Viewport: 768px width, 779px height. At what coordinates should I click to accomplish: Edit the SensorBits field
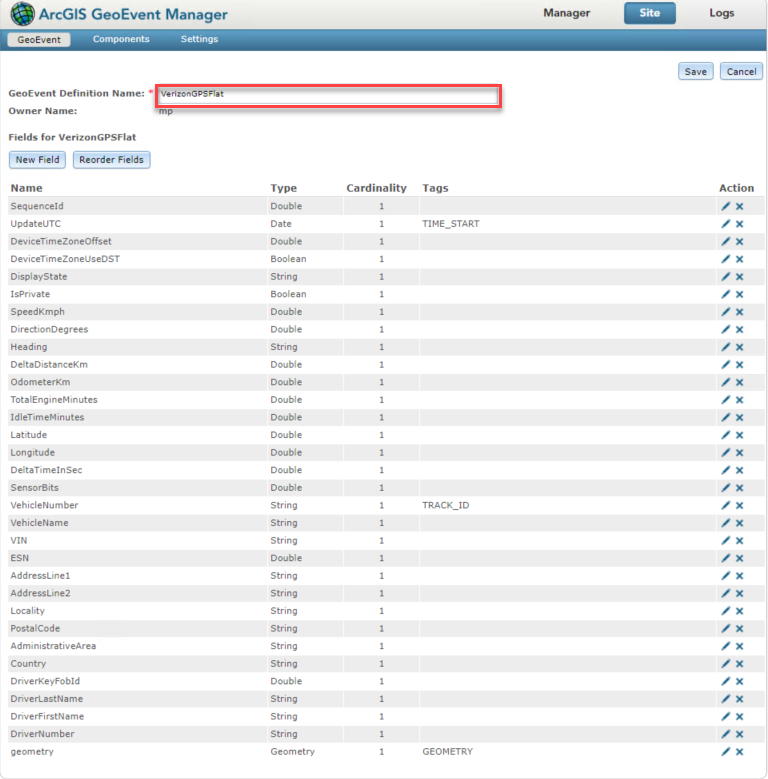click(726, 487)
